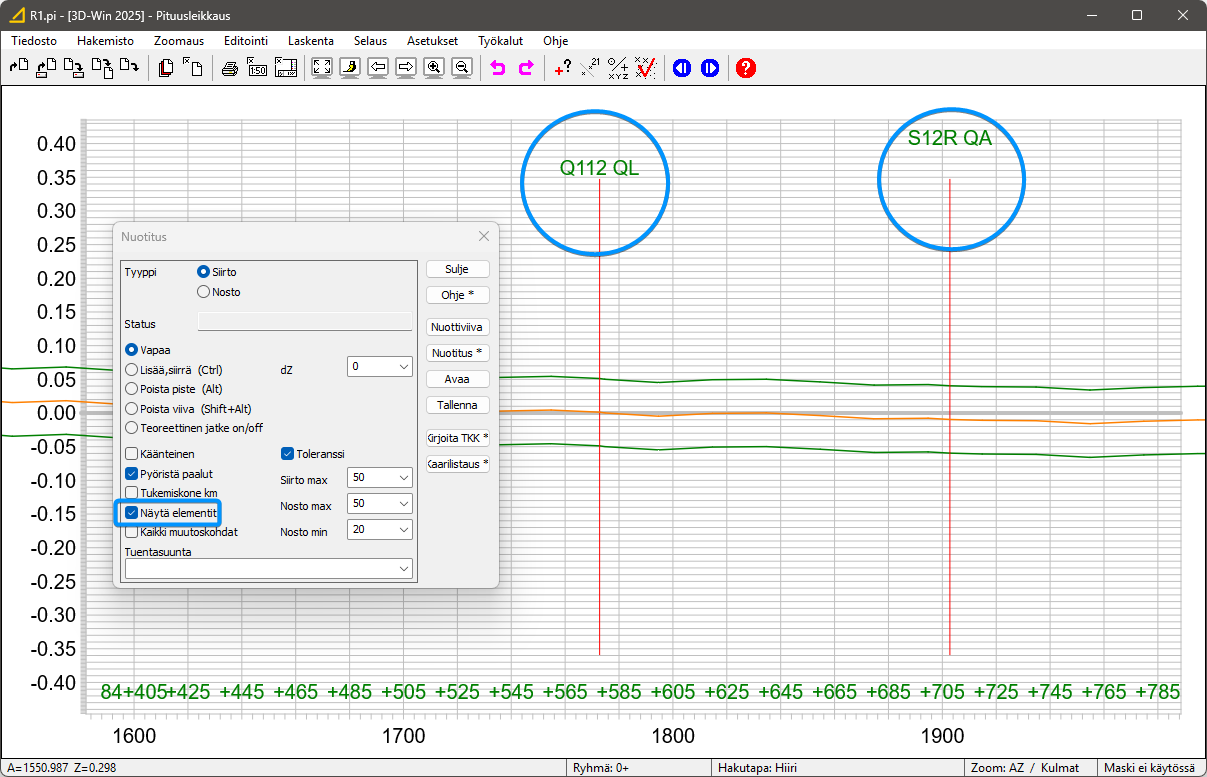Click the Nuottiviiva button
1207x777 pixels.
(x=458, y=327)
